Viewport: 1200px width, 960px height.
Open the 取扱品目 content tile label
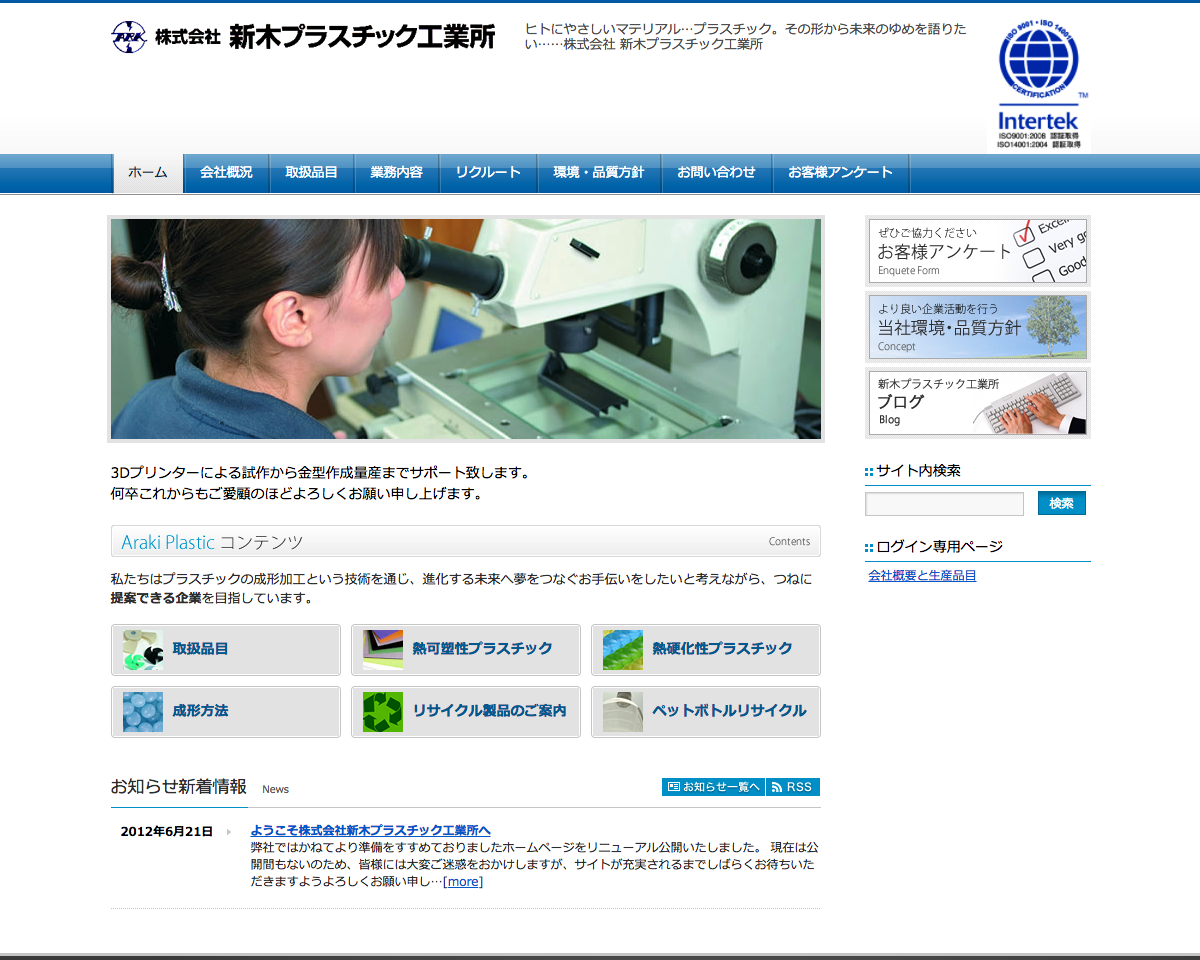coord(201,649)
